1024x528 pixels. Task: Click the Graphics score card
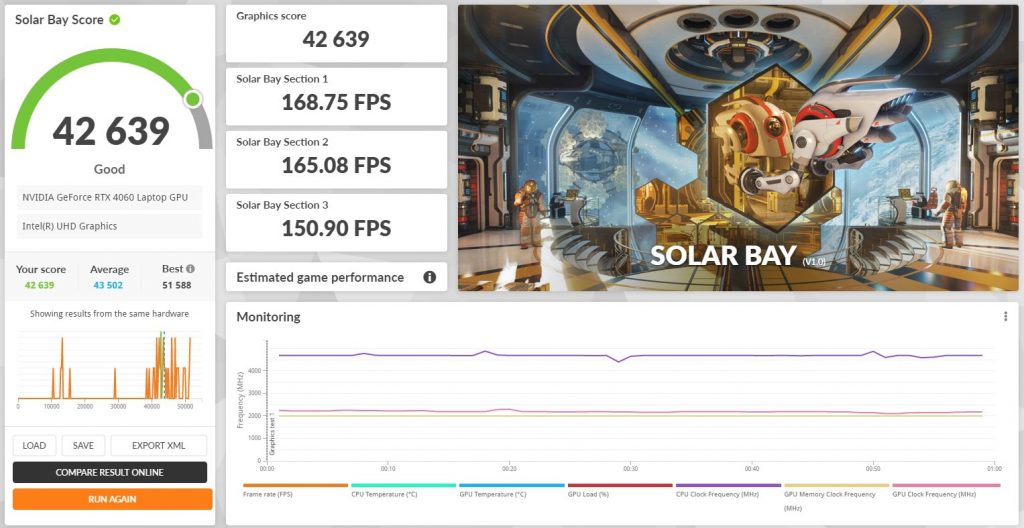click(336, 33)
